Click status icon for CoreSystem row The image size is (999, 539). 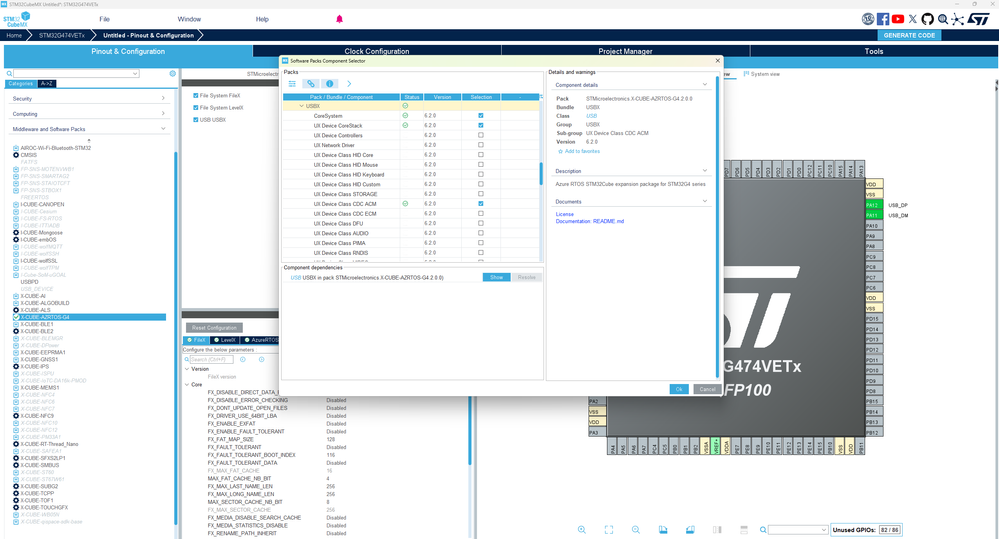point(405,116)
